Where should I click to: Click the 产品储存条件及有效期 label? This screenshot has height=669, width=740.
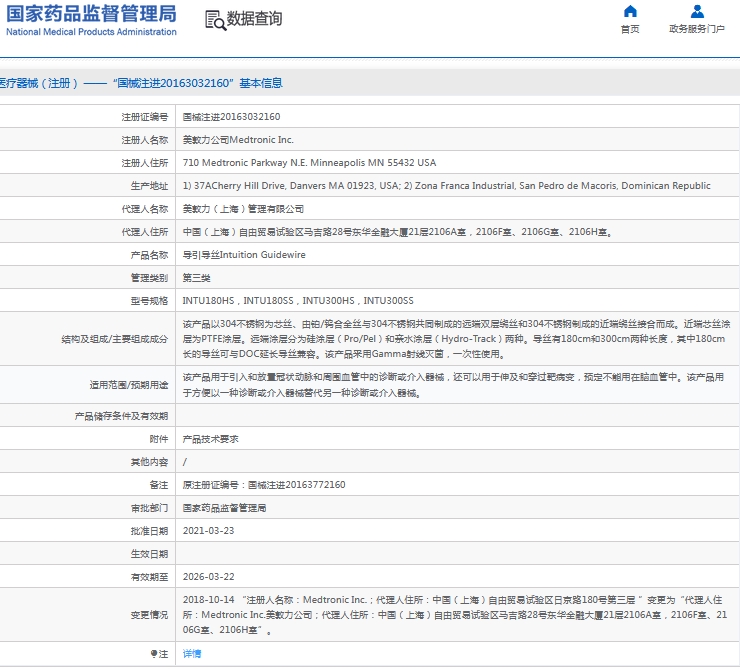click(x=121, y=416)
